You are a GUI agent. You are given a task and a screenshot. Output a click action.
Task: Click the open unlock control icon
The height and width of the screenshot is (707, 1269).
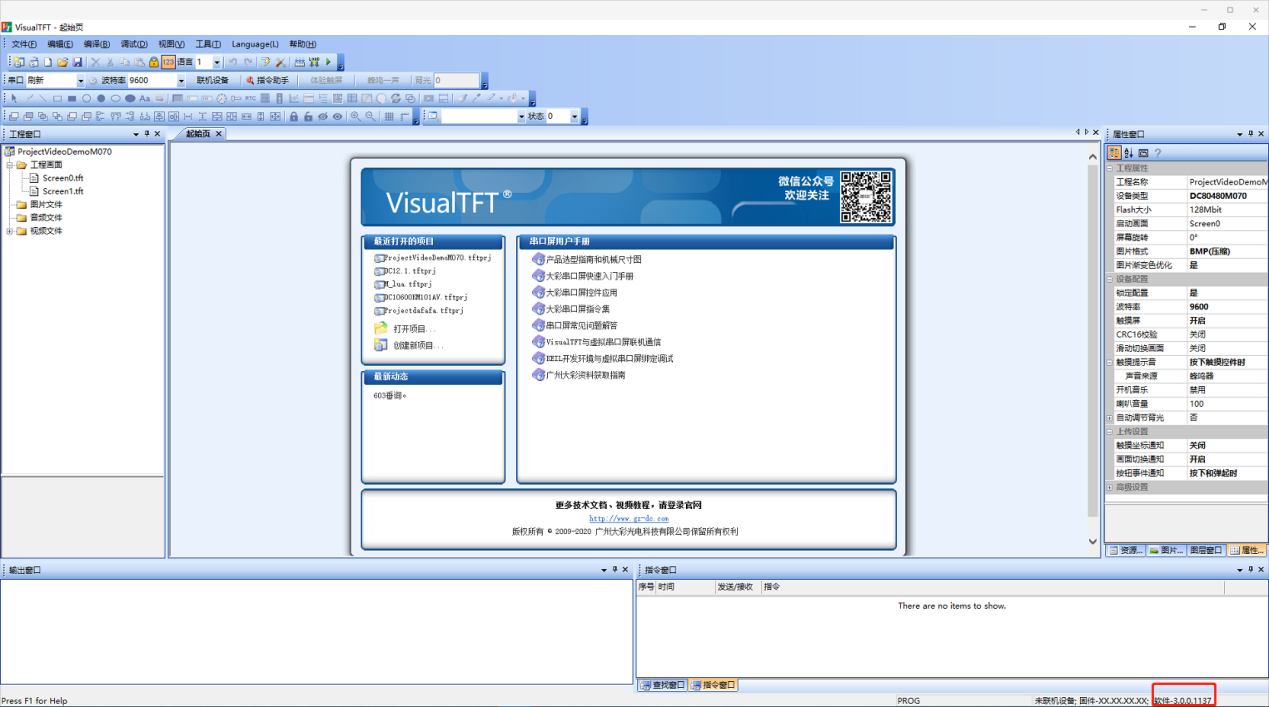[308, 117]
